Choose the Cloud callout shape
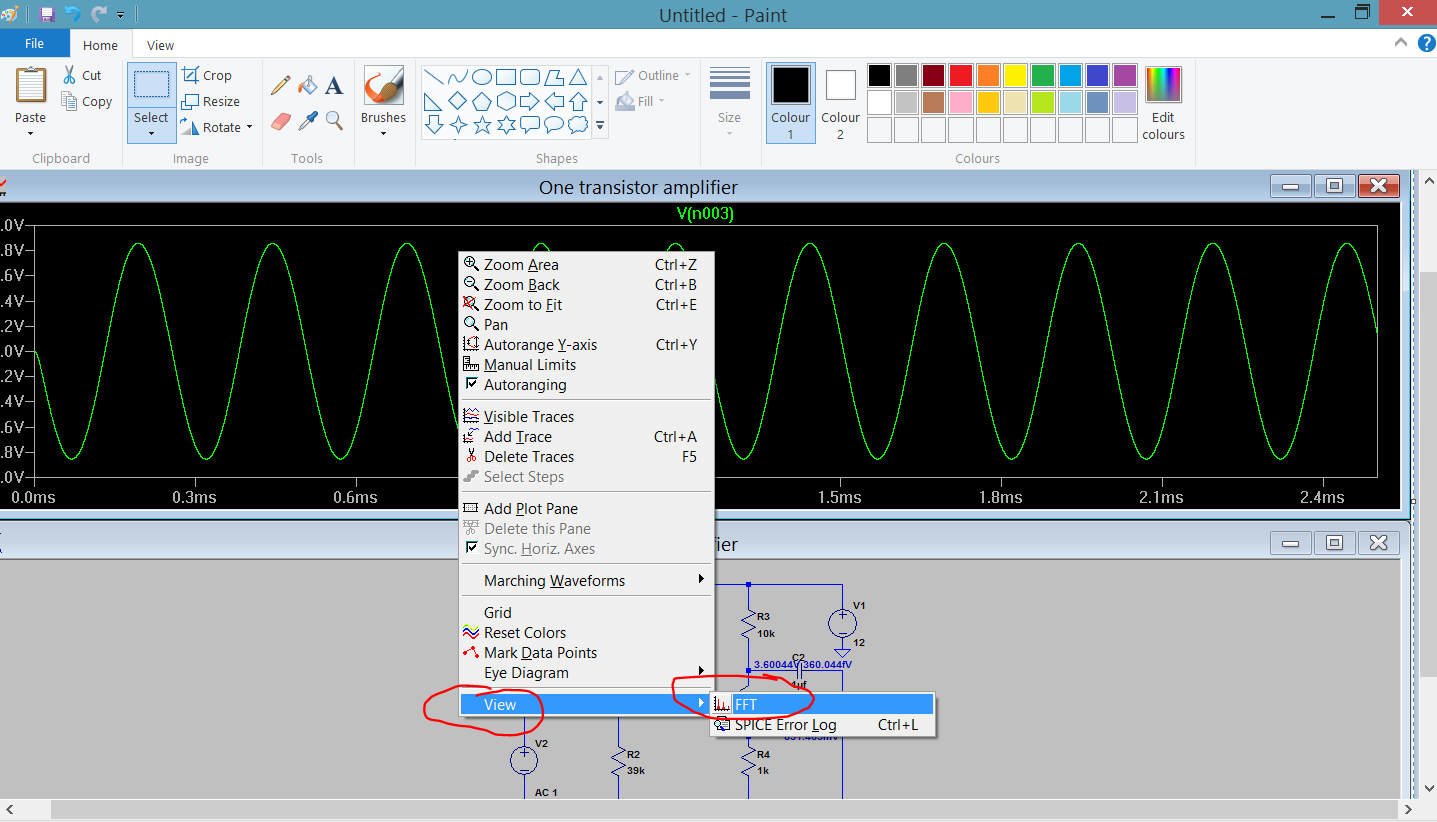This screenshot has height=822, width=1437. click(578, 125)
